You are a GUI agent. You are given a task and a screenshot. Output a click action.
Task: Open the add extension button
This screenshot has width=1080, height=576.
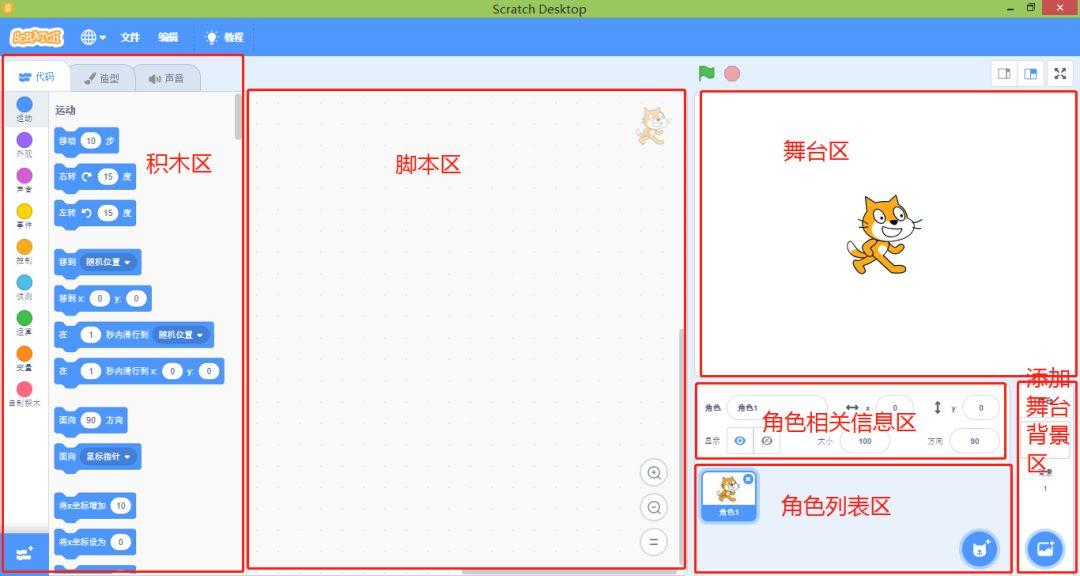[x=25, y=553]
